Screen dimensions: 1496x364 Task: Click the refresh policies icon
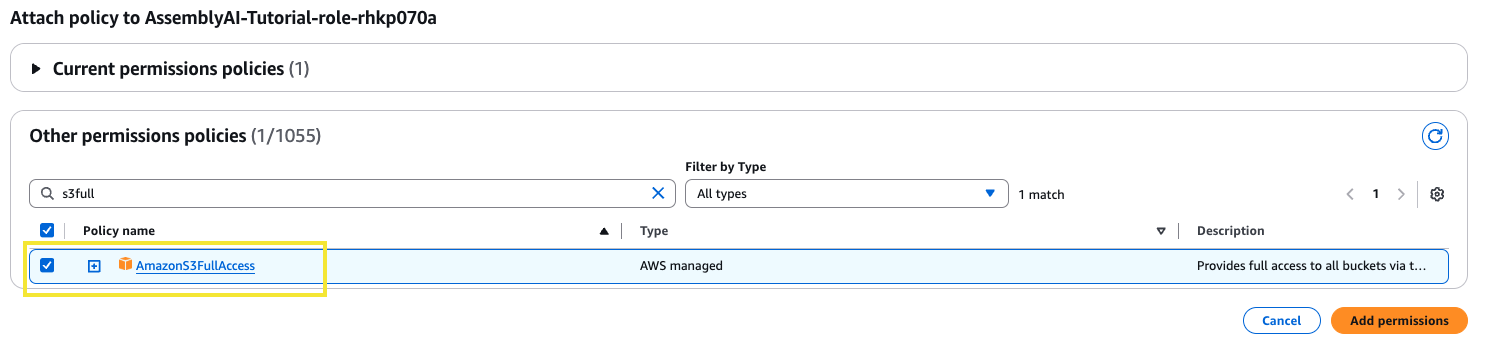coord(1436,136)
